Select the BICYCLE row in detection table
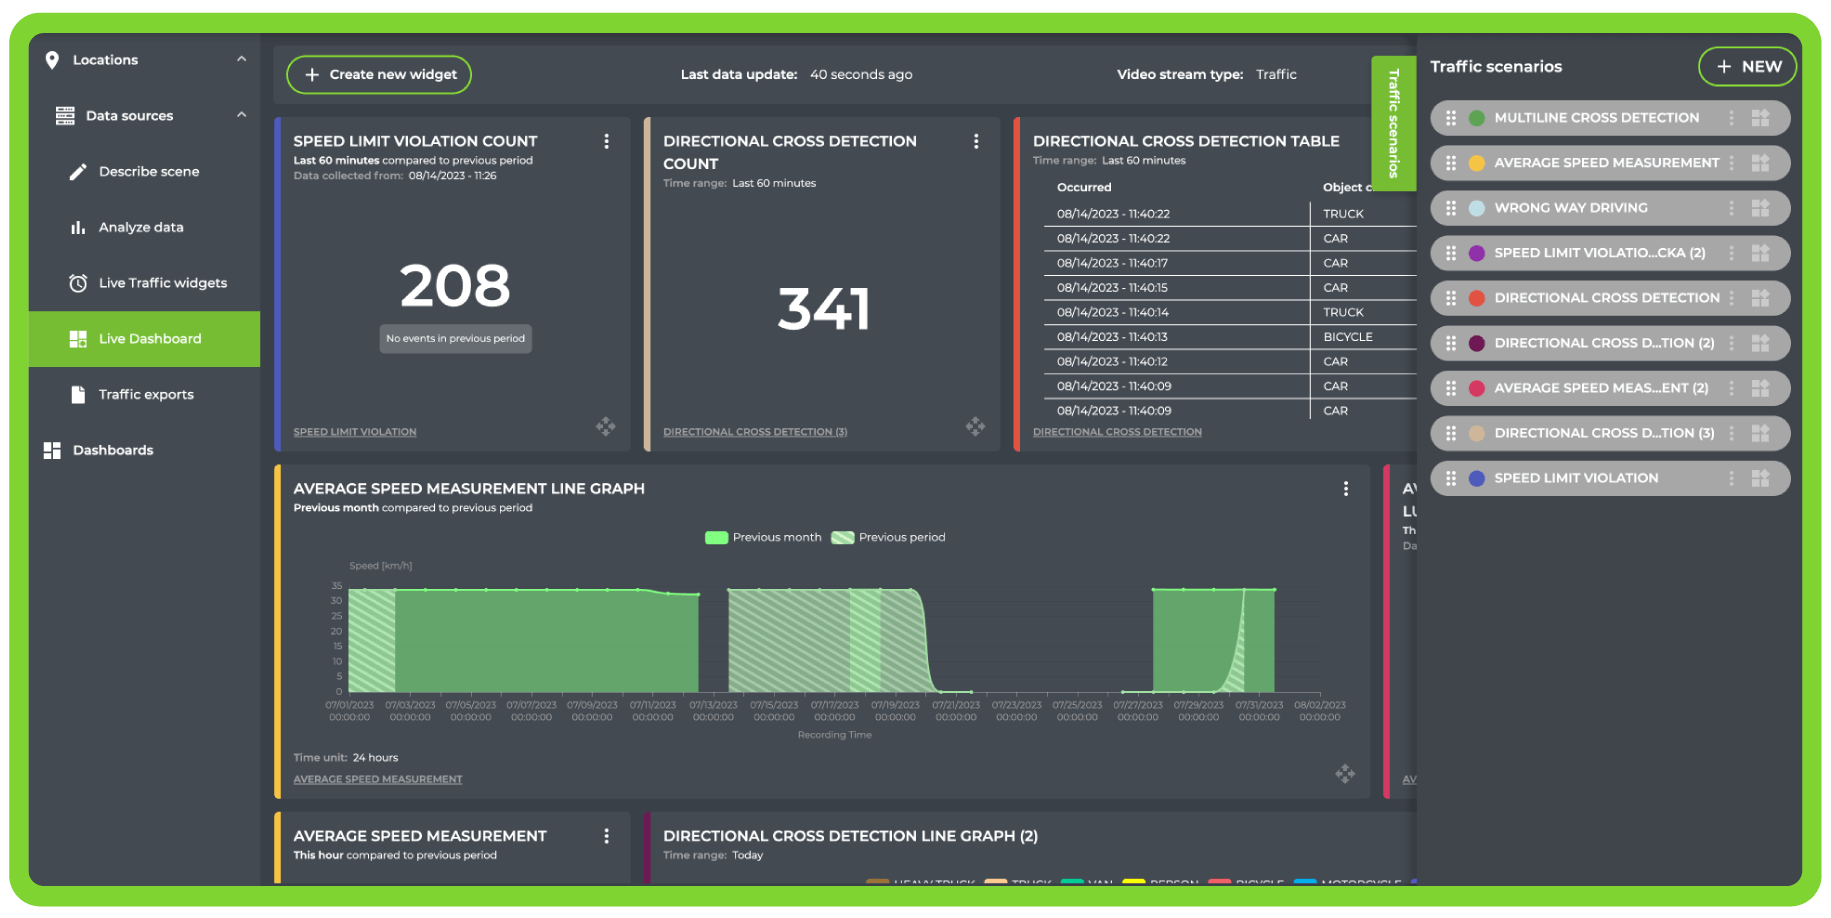 [1230, 337]
